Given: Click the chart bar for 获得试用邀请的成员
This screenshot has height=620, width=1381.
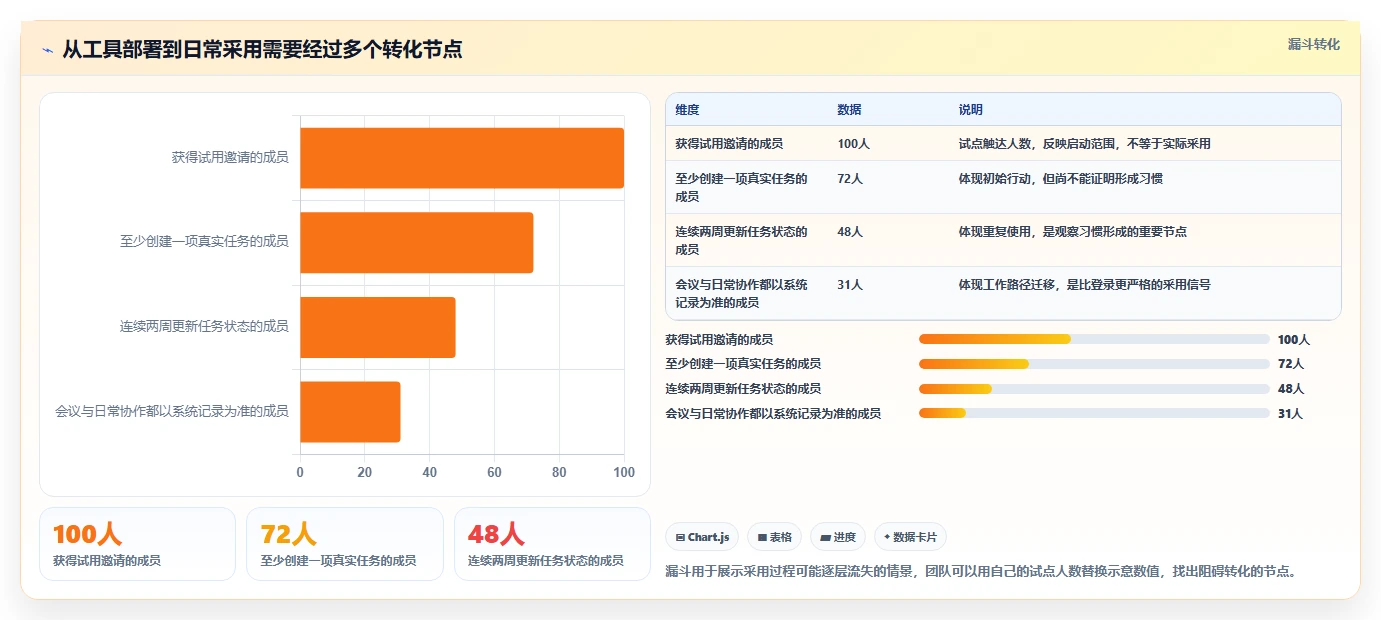Looking at the screenshot, I should coord(462,158).
